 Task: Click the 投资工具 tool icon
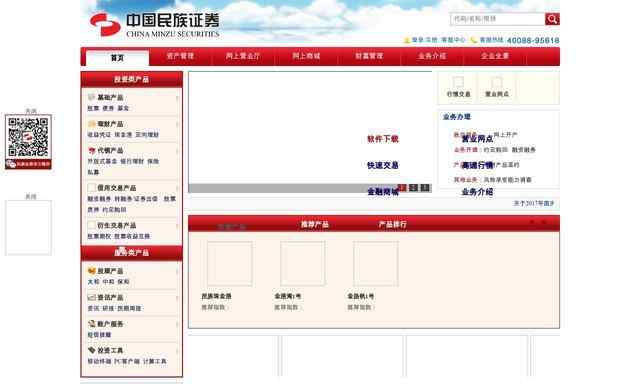click(x=91, y=350)
